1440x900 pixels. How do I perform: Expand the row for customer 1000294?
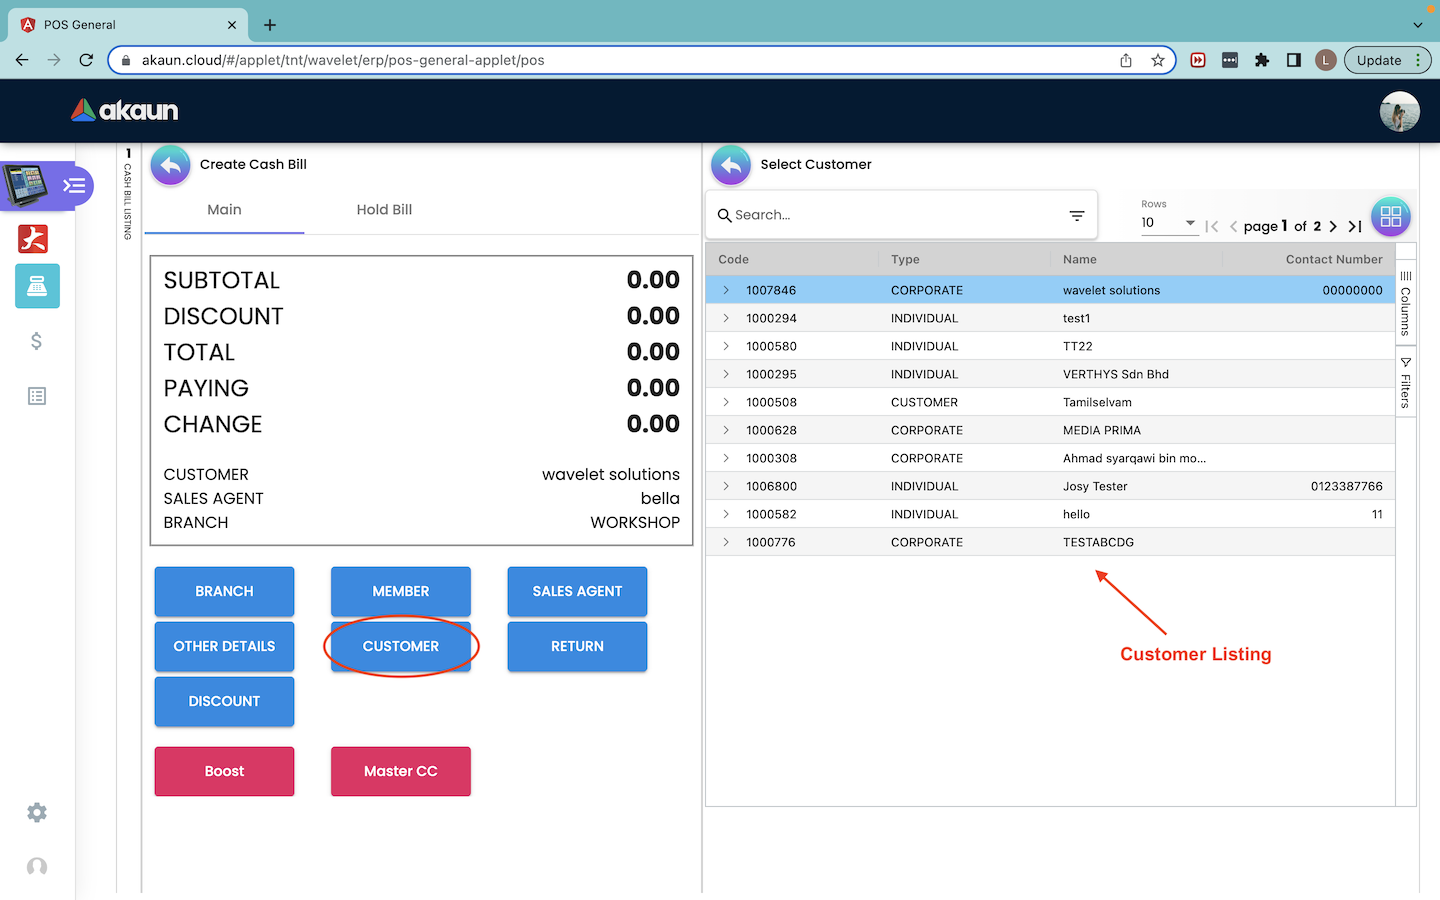point(726,318)
